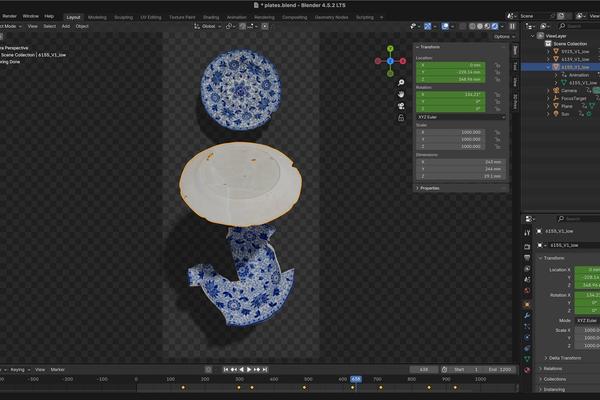The width and height of the screenshot is (600, 400).
Task: Open the shading options dropdown arrow
Action: (x=502, y=26)
